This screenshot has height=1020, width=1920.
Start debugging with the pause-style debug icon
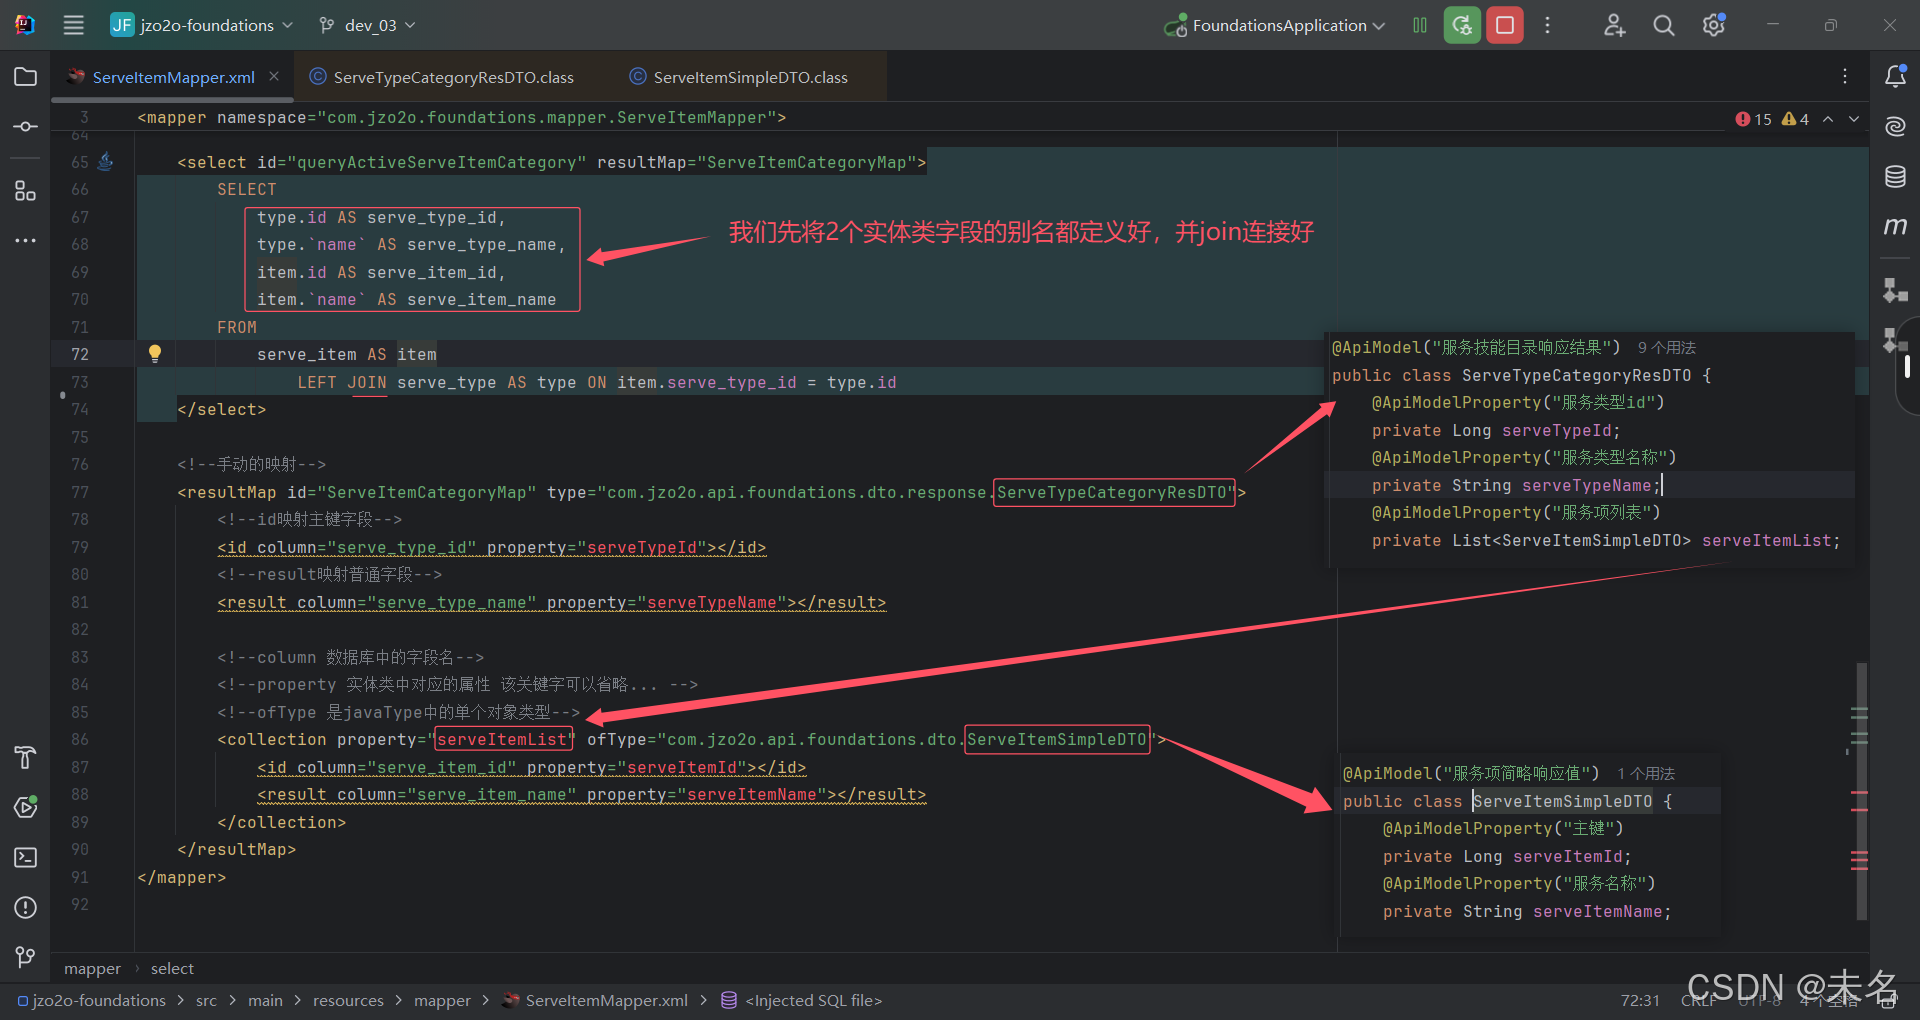pos(1419,25)
